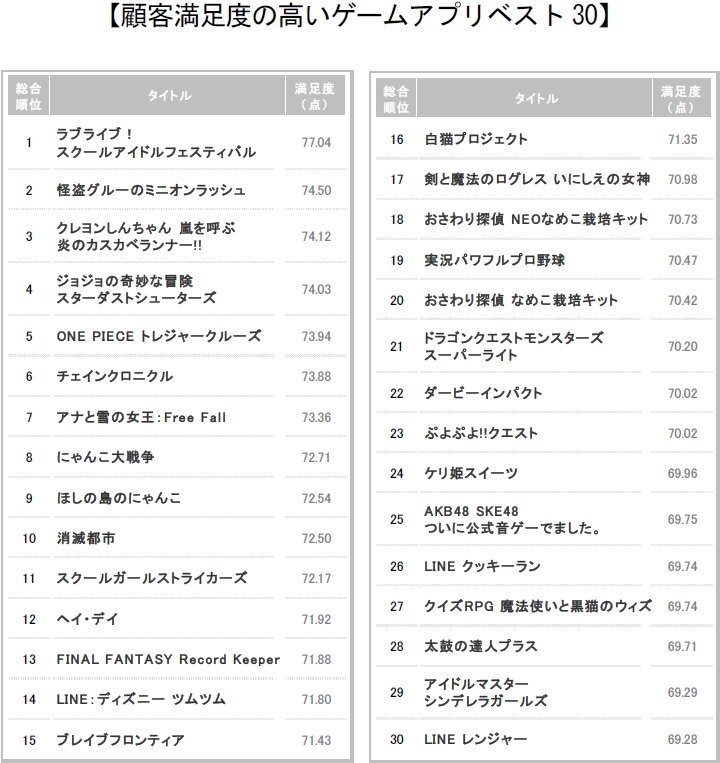The image size is (720, 763).
Task: Click LINE クッキーラン title
Action: (x=482, y=566)
